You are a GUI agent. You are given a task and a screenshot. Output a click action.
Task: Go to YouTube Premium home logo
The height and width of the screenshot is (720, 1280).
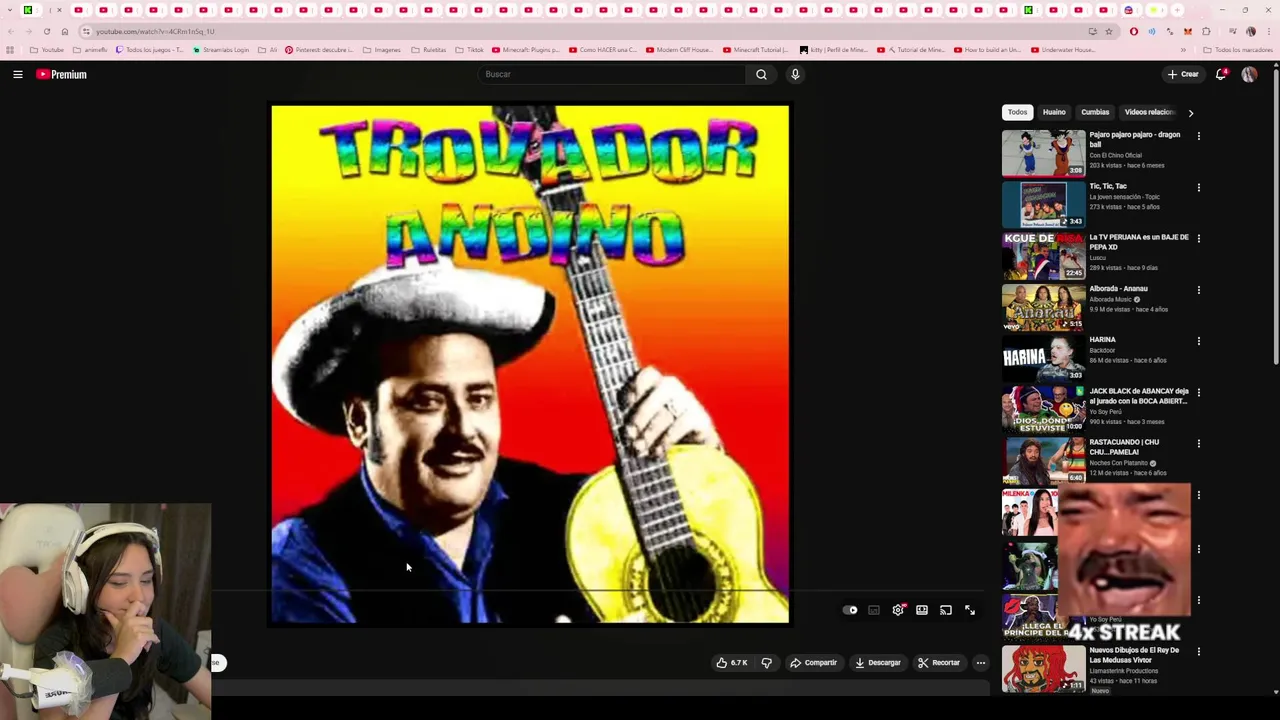(62, 74)
